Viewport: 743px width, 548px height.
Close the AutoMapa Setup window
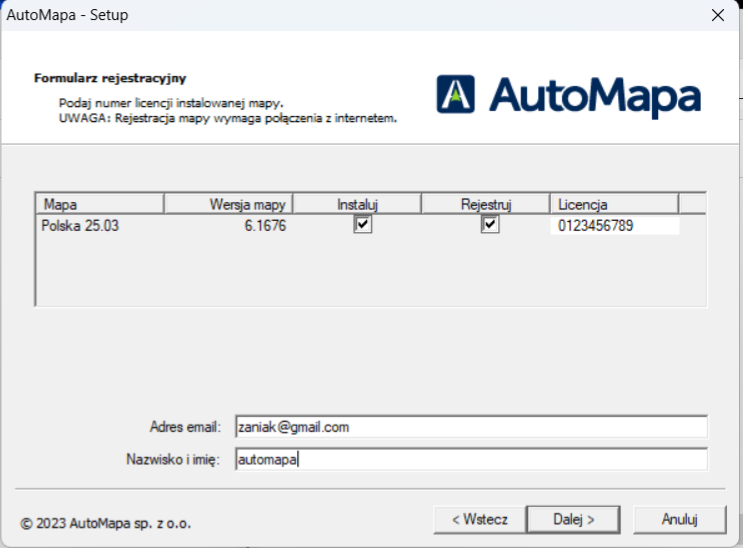(x=718, y=15)
